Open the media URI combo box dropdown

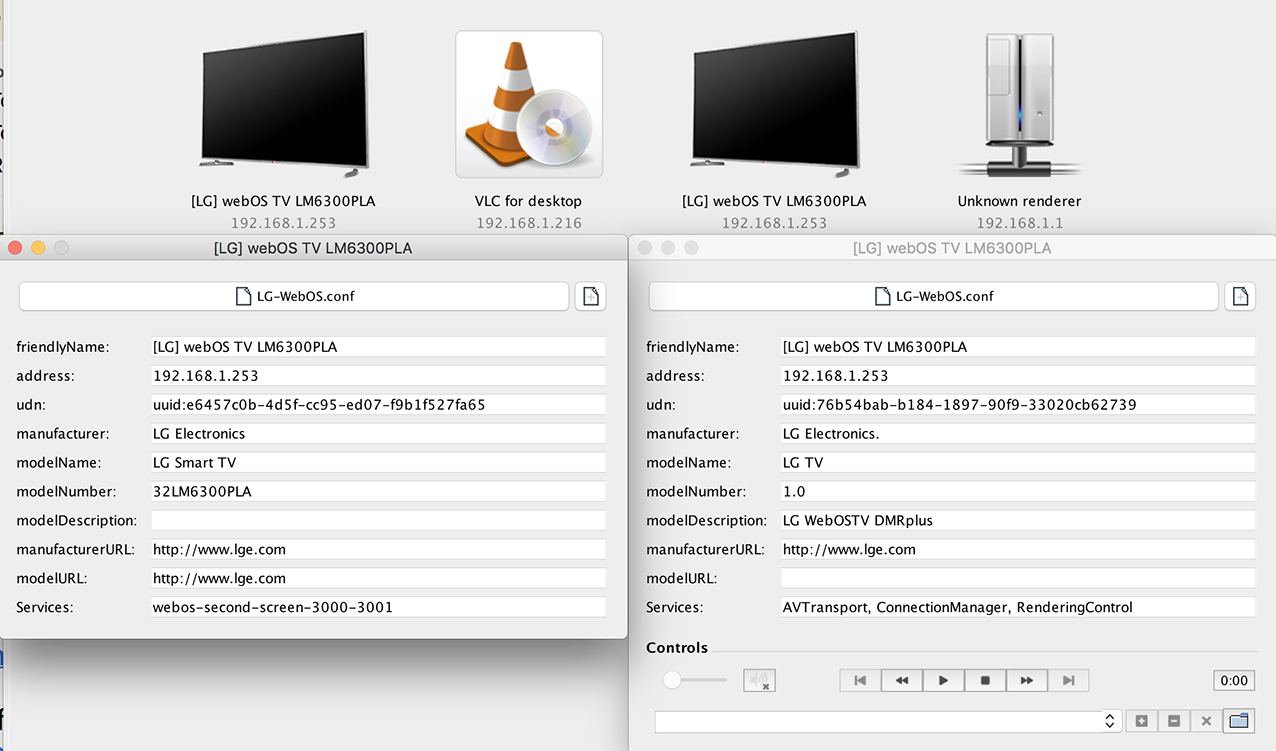1110,721
